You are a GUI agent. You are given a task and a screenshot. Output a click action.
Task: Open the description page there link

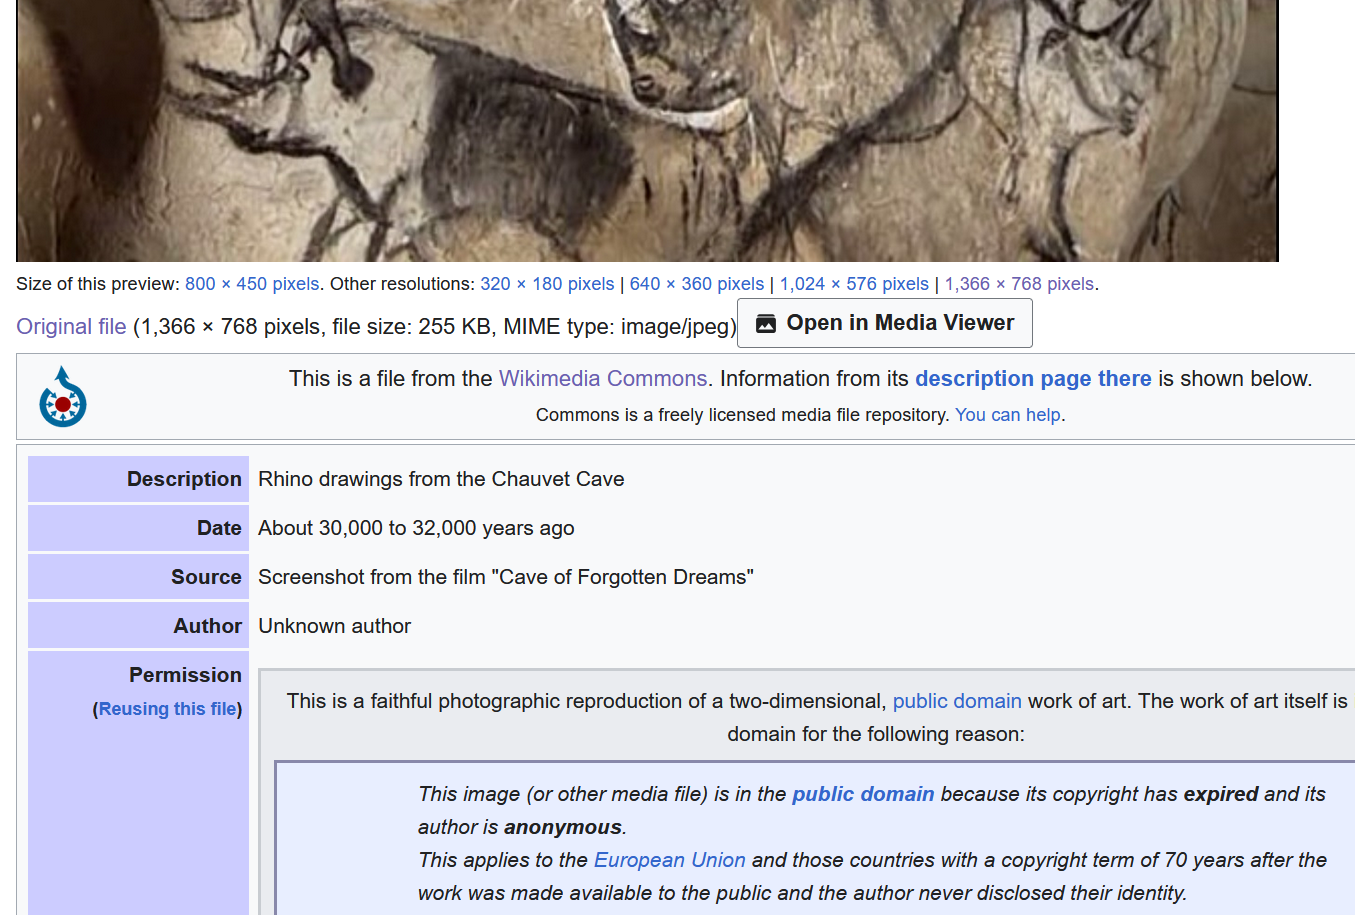click(x=1032, y=379)
